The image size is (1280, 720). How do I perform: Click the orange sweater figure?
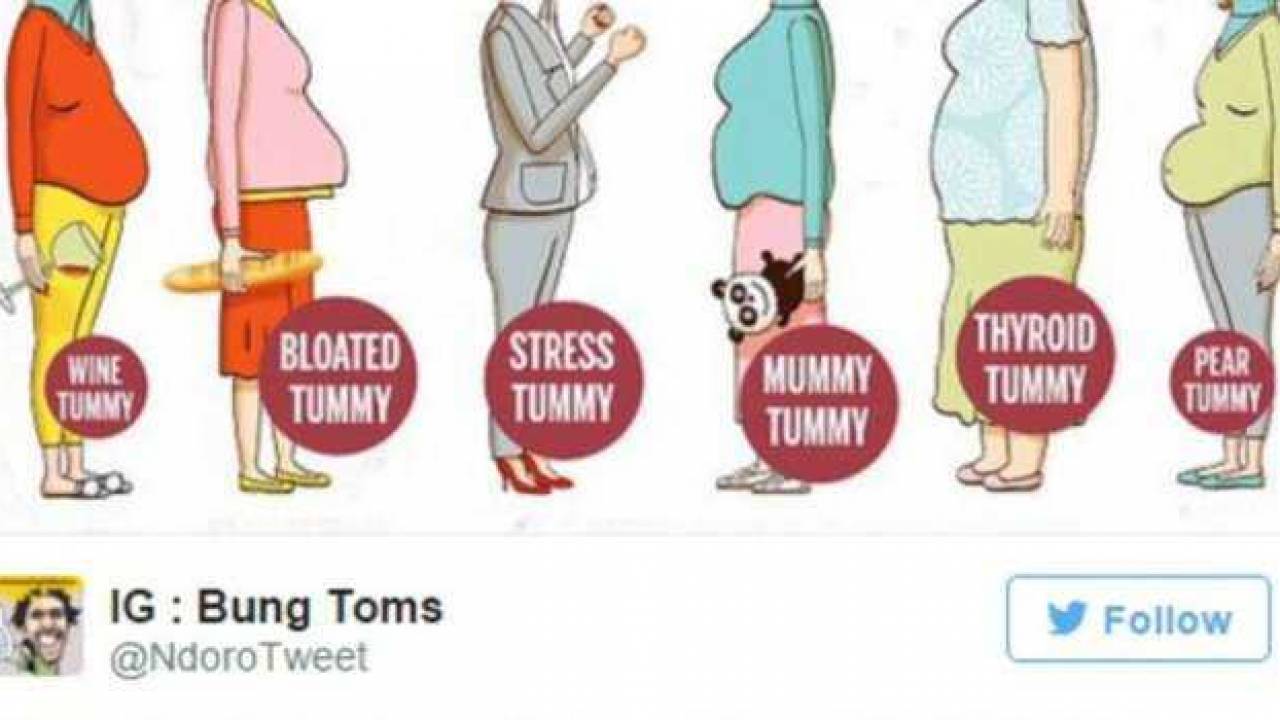tap(70, 250)
